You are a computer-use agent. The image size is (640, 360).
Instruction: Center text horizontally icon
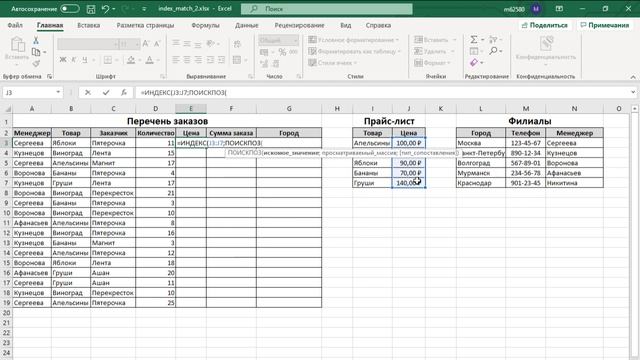(x=187, y=60)
